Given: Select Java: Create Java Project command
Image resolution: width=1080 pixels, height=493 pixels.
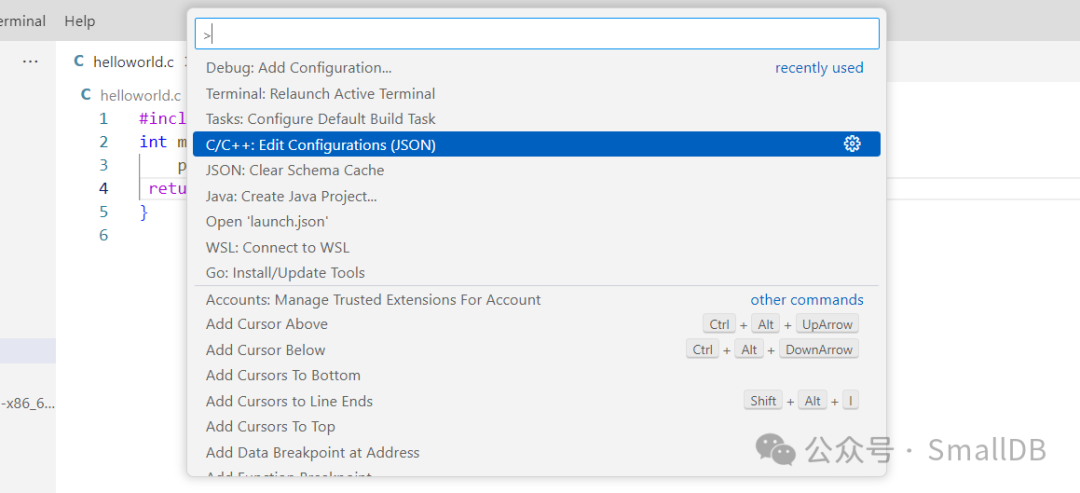Looking at the screenshot, I should pos(291,196).
